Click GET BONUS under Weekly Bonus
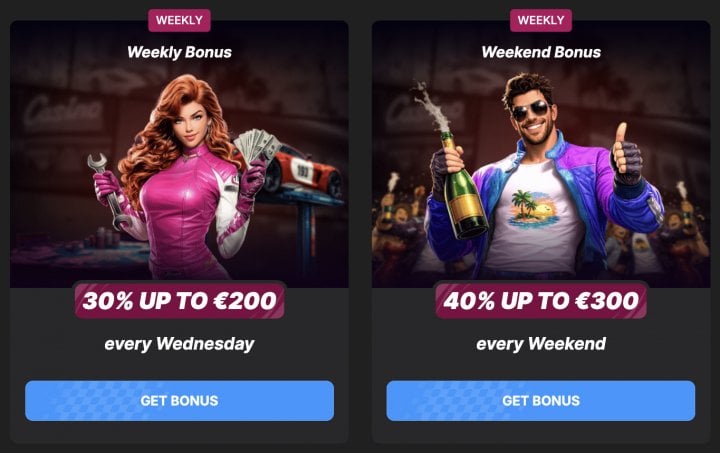 point(180,401)
